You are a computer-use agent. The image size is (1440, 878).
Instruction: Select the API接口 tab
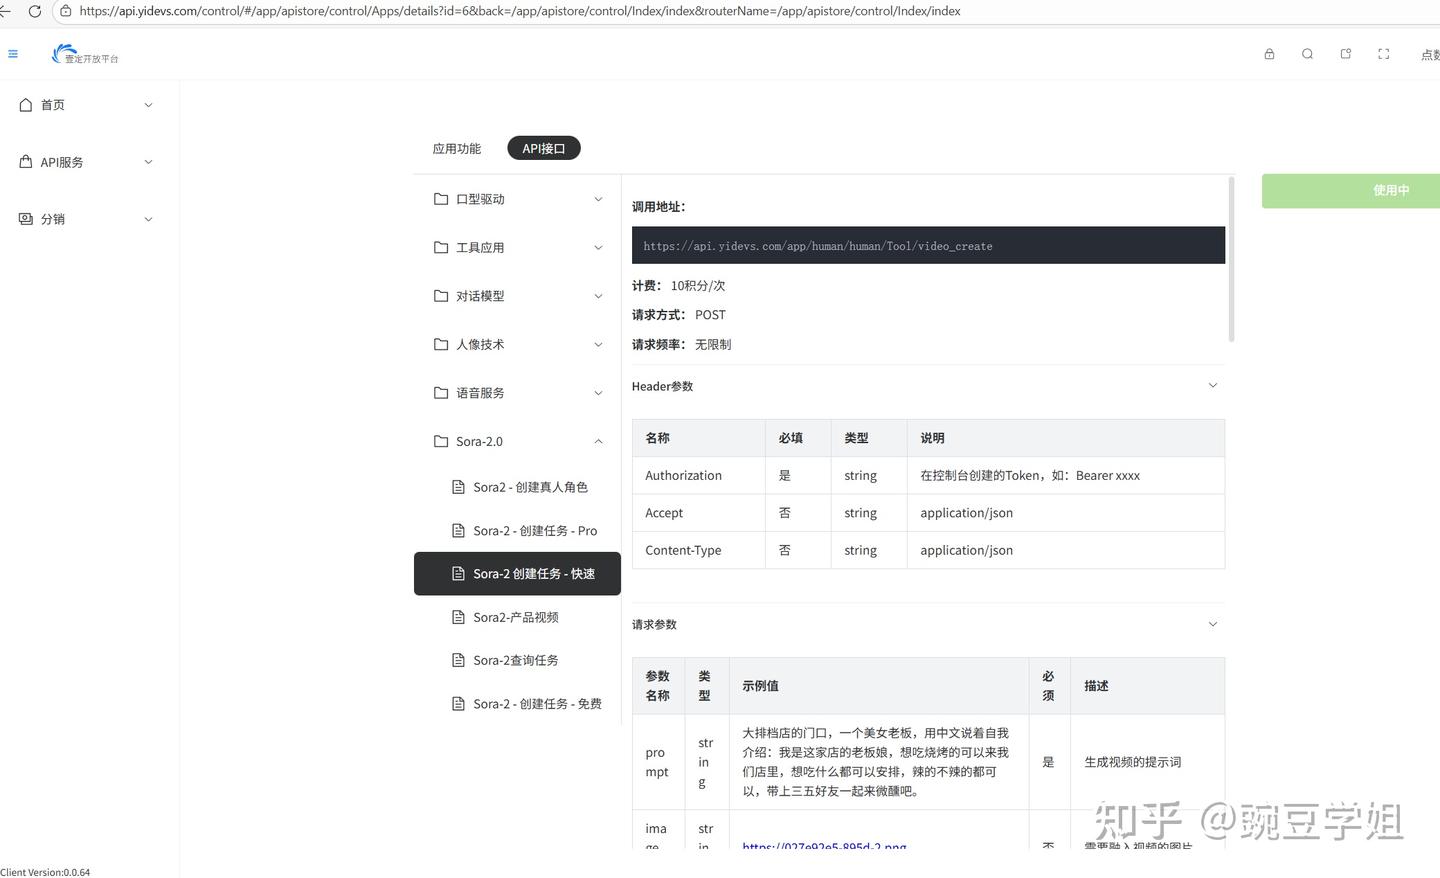(544, 149)
